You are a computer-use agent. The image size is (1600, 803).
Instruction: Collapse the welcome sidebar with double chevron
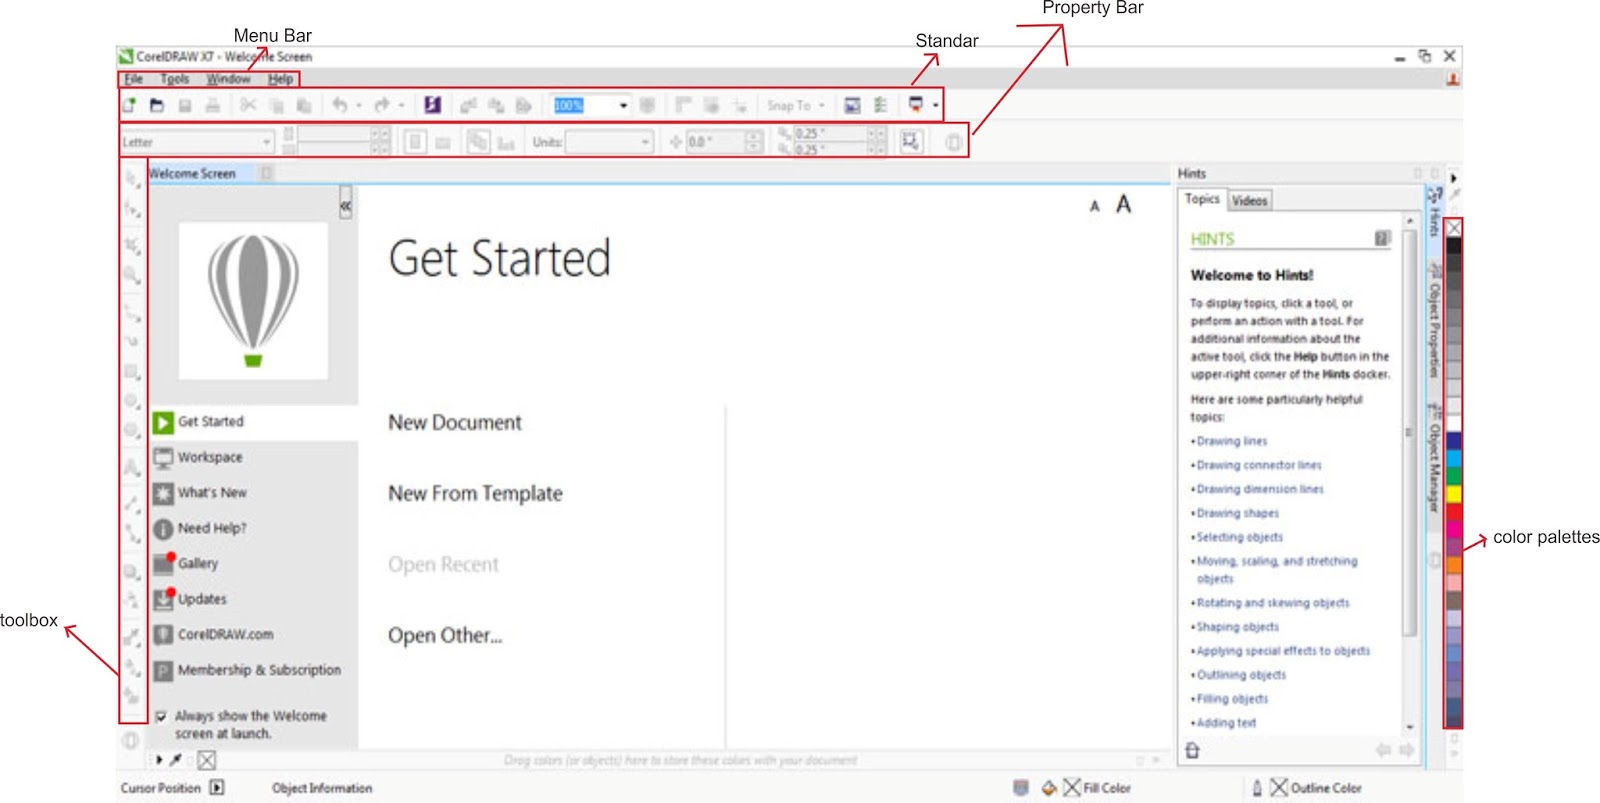tap(345, 205)
